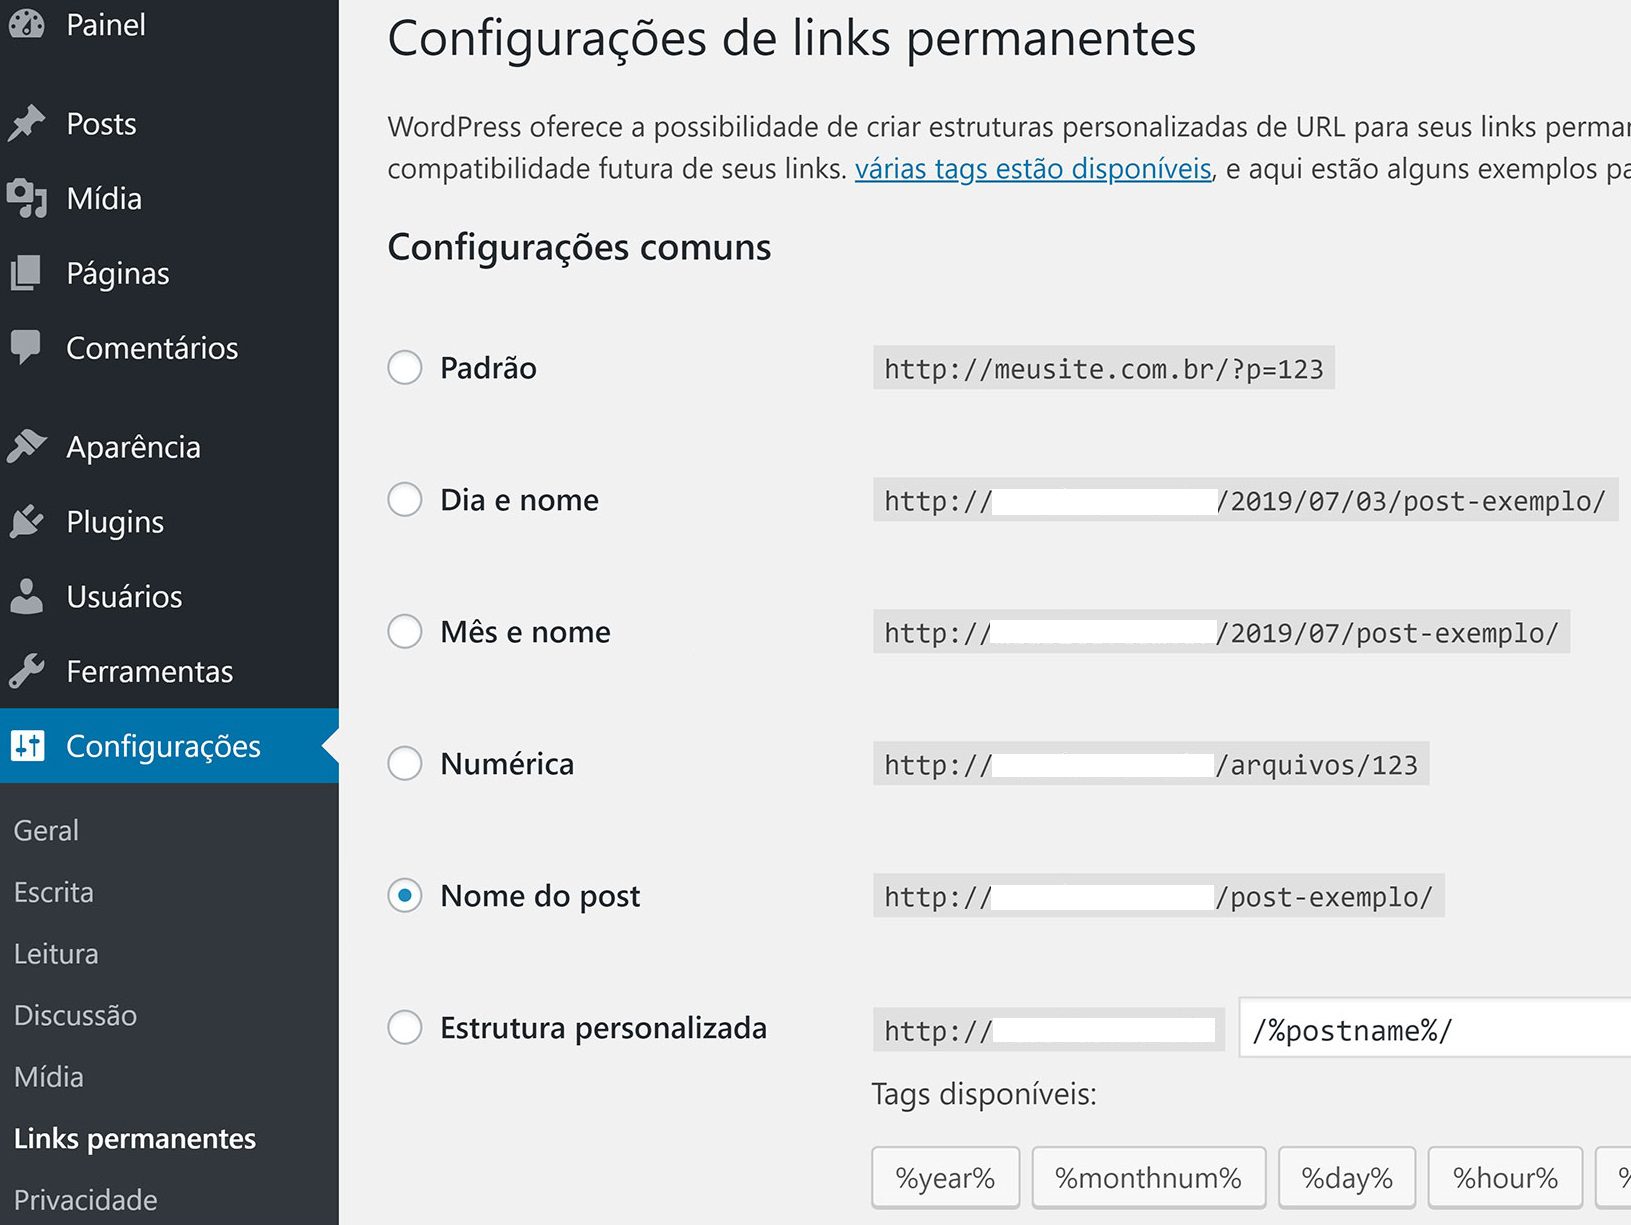Open the várias tags estão disponíveis link

pyautogui.click(x=1033, y=169)
